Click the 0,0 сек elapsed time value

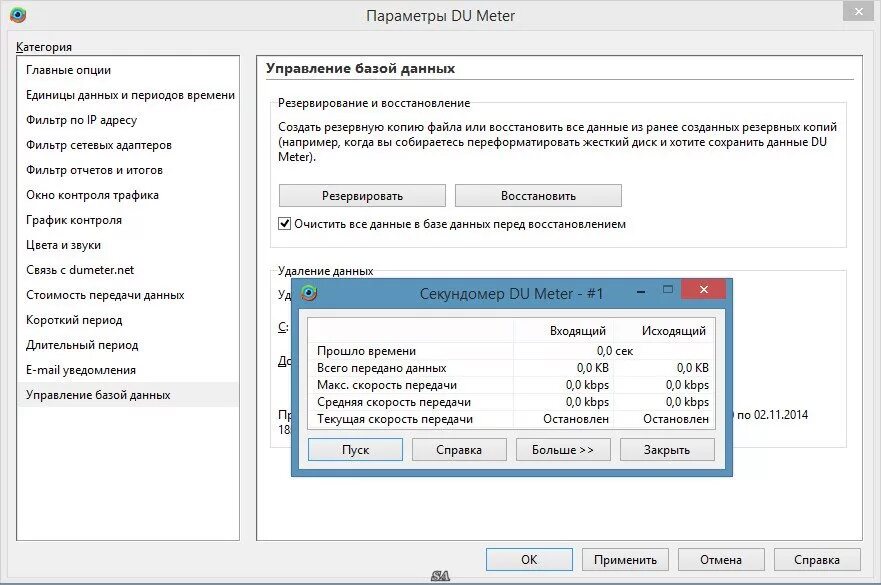(x=615, y=351)
